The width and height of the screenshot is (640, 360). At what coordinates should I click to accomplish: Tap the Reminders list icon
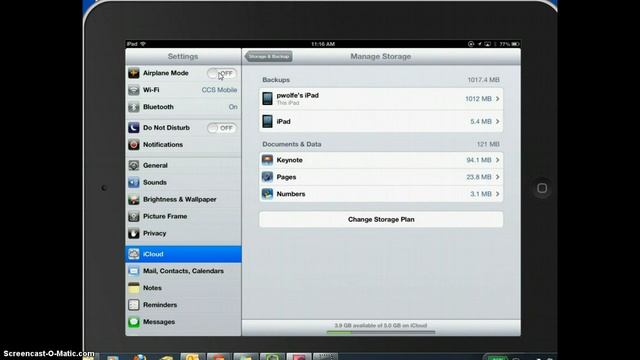pos(133,305)
